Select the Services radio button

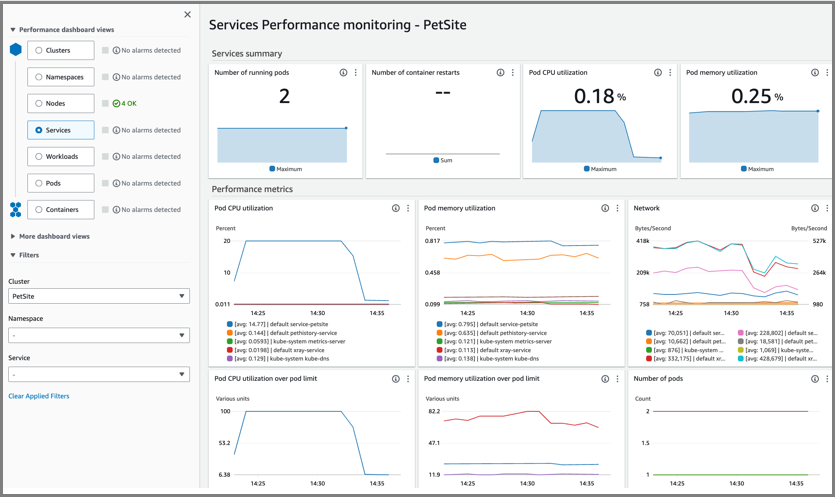click(38, 130)
